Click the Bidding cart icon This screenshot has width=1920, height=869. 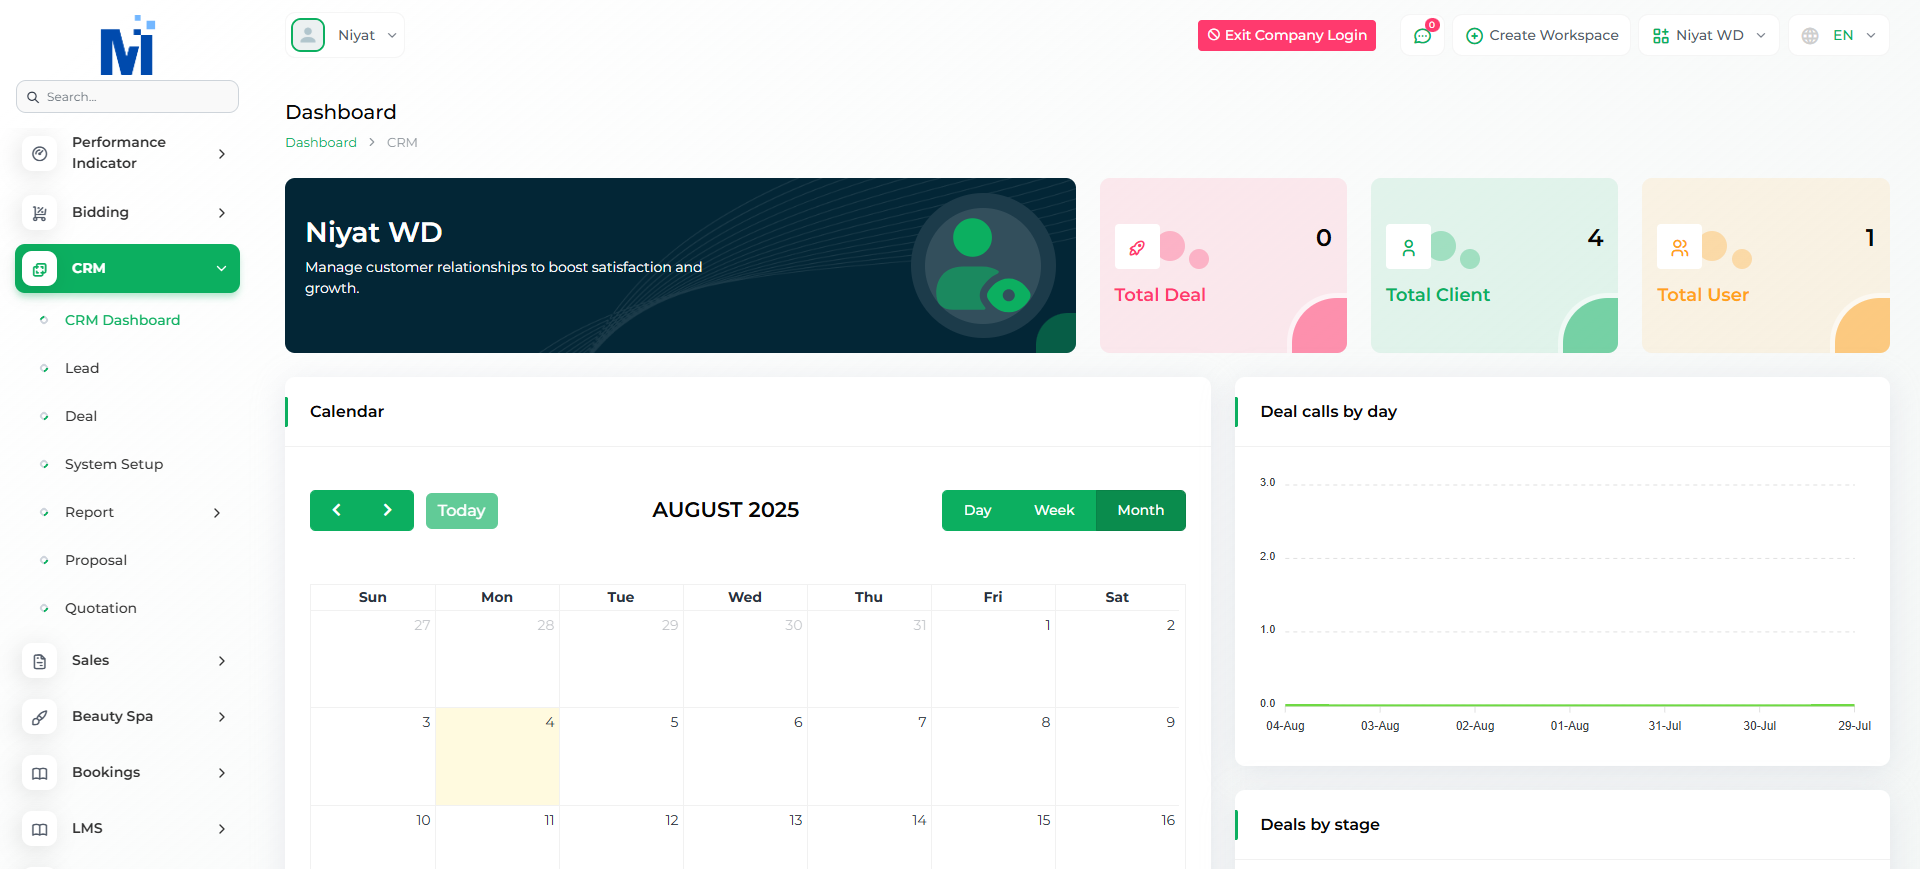point(40,213)
